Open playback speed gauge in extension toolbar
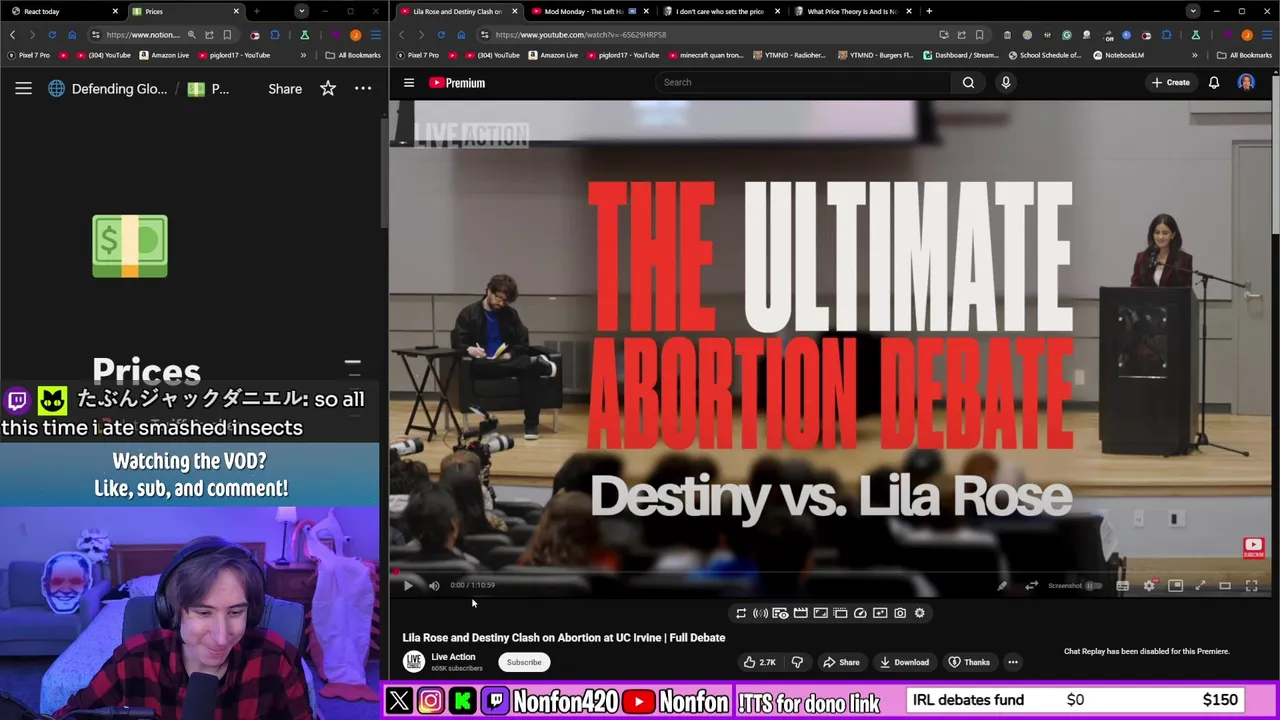 pos(860,613)
